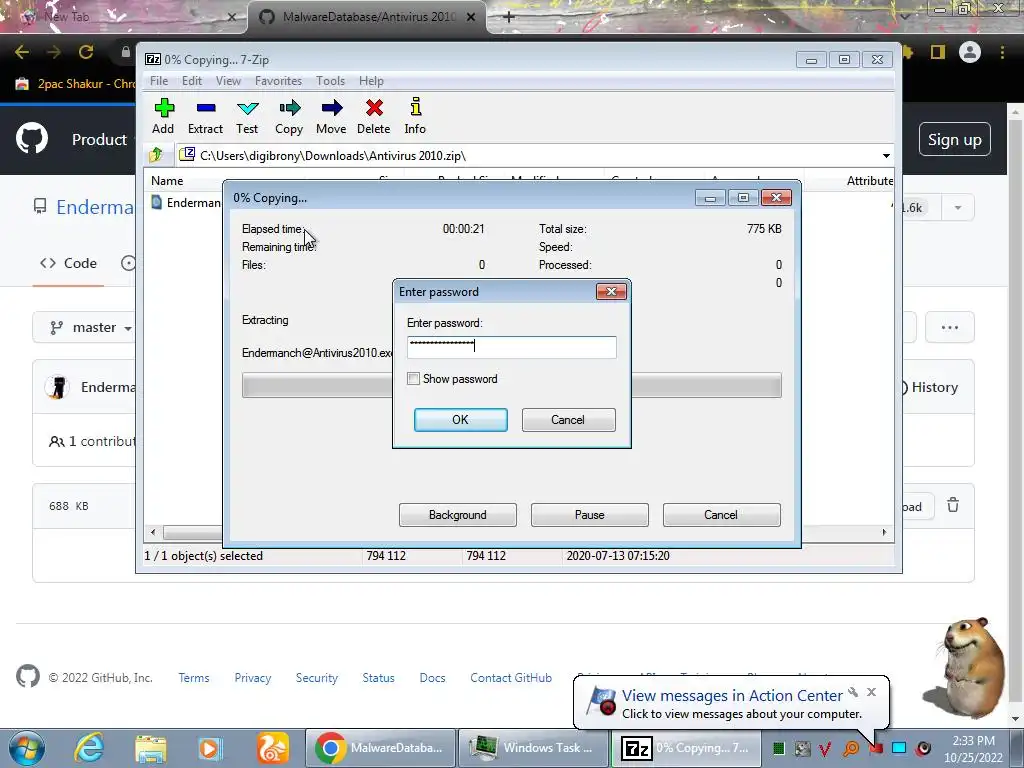Click the Delete toolbar icon in 7-Zip

374,116
